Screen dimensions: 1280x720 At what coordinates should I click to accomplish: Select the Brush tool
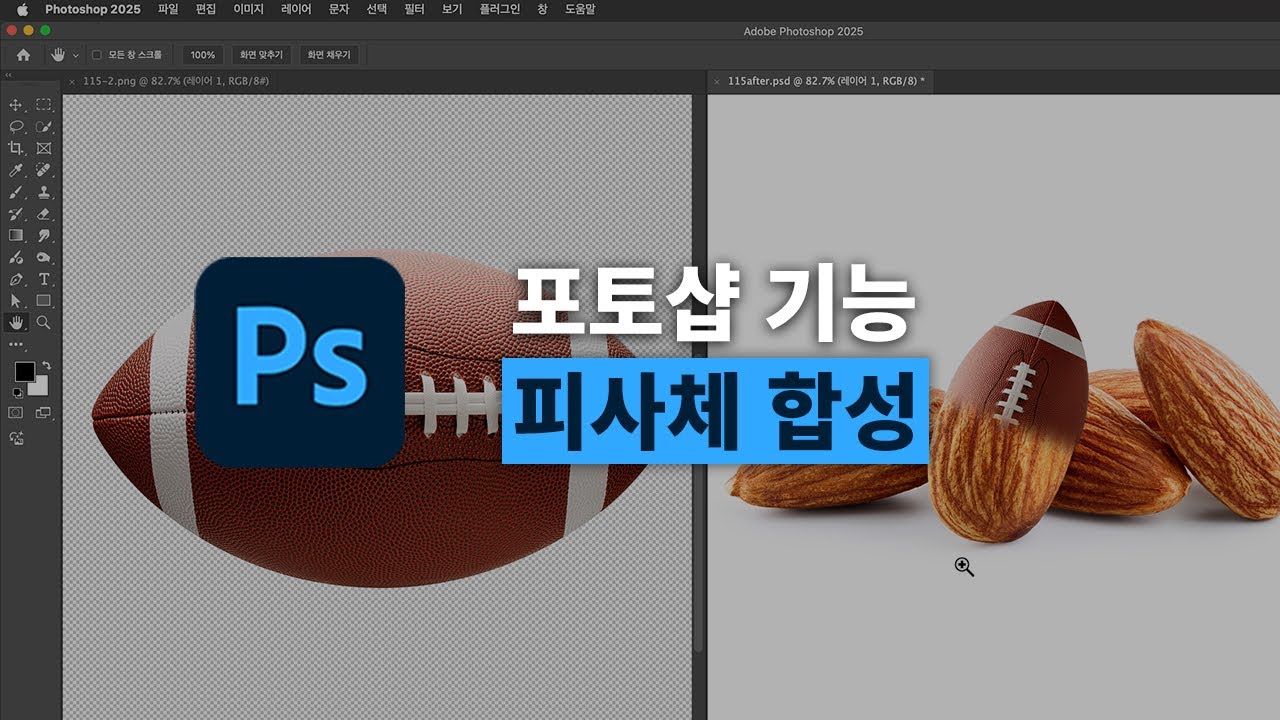pyautogui.click(x=16, y=192)
